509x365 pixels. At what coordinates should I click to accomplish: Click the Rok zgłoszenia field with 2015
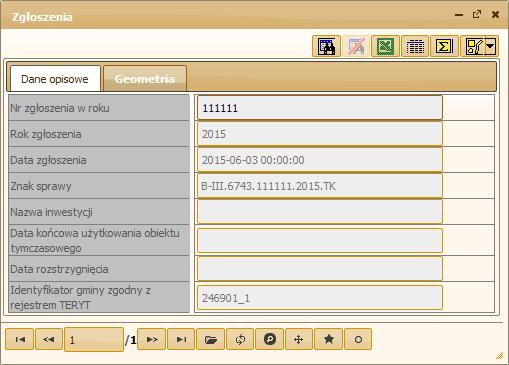coord(320,134)
